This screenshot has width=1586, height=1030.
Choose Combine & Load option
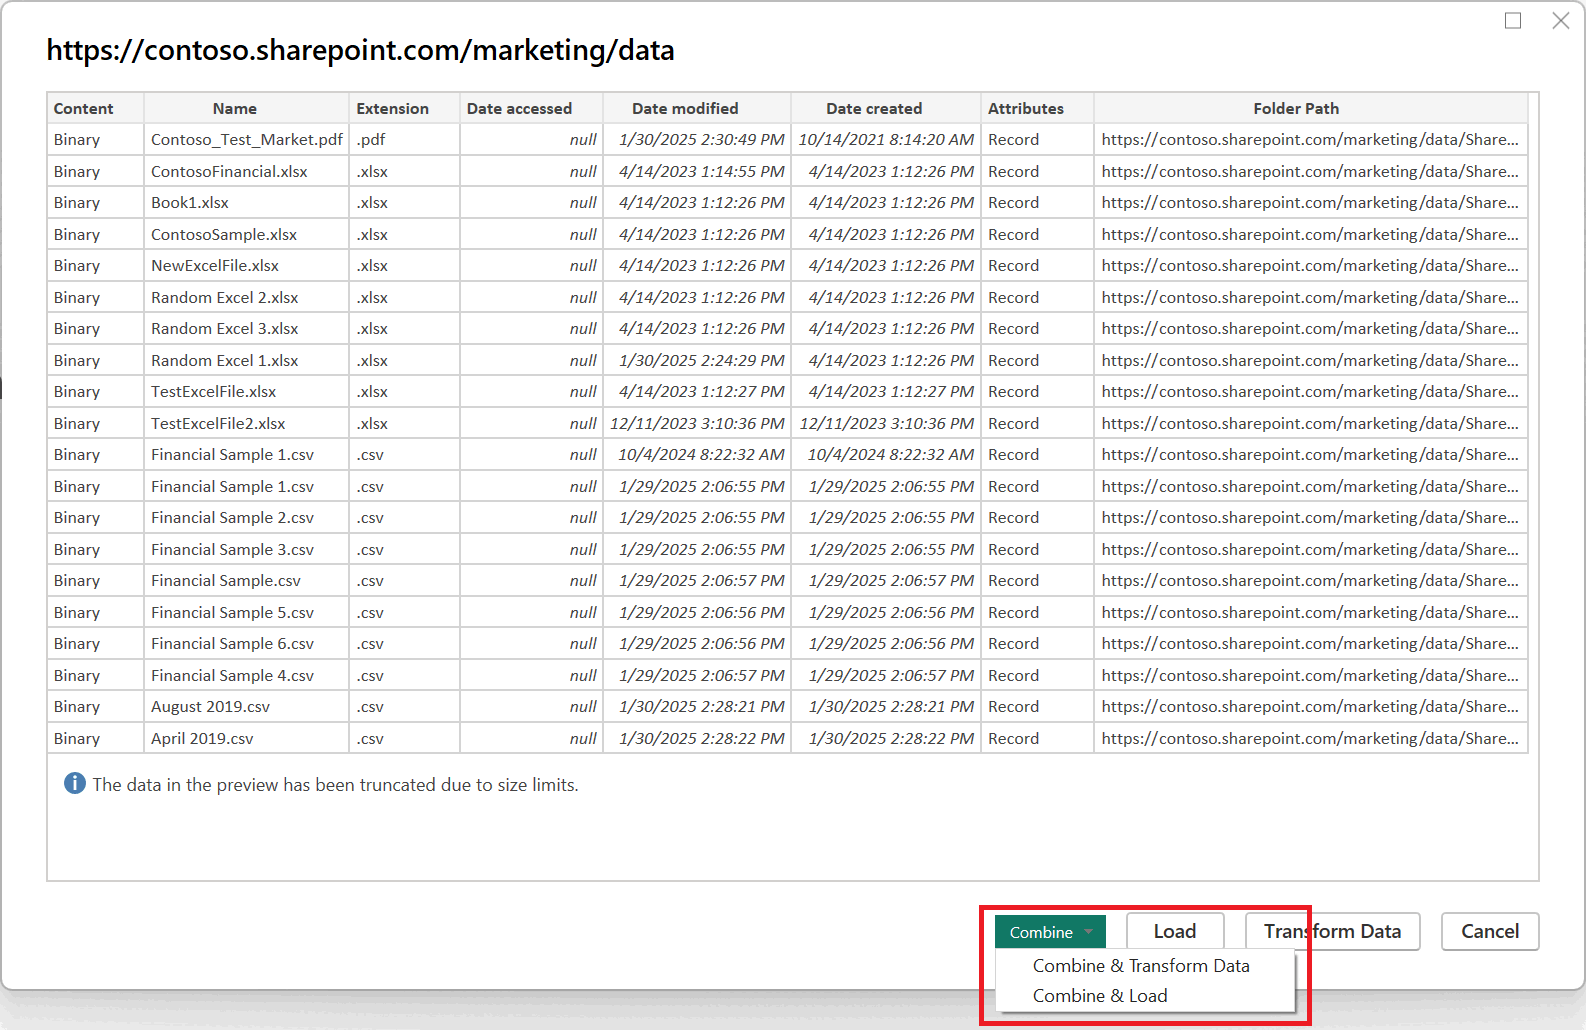tap(1100, 996)
